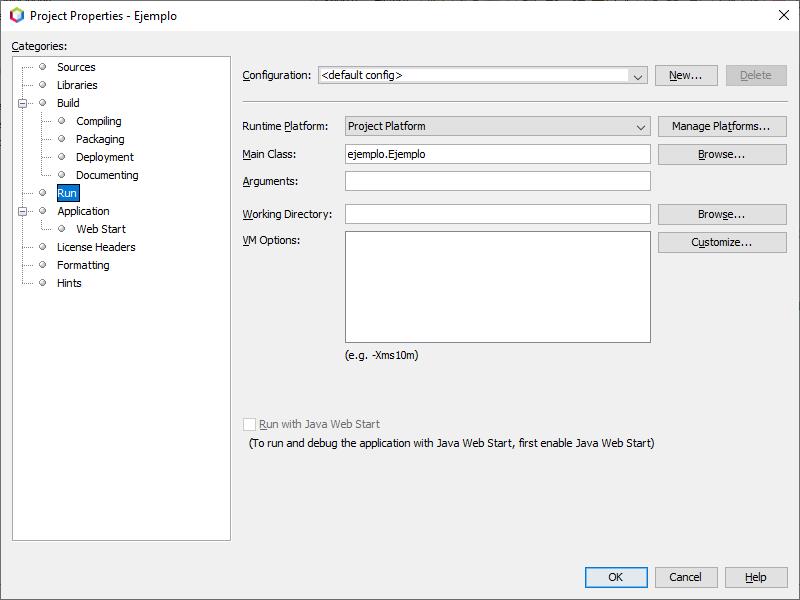This screenshot has height=600, width=800.
Task: Click the Application bullet icon
Action: 43,210
